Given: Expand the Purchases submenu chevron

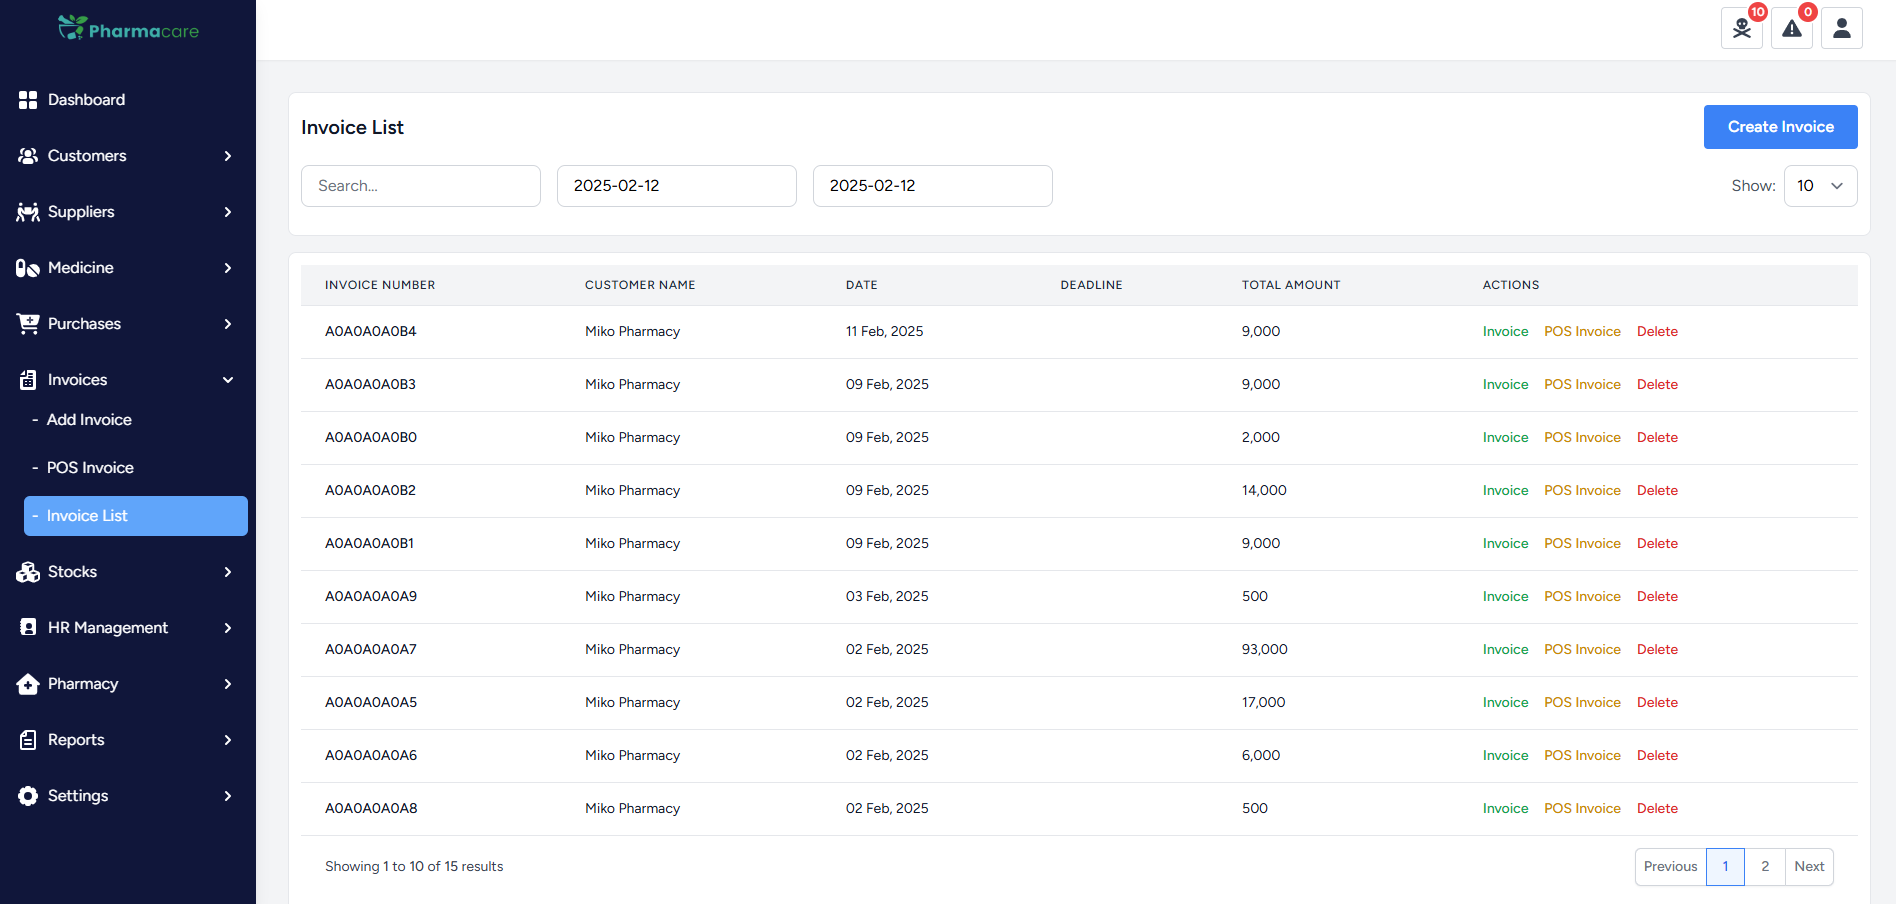Looking at the screenshot, I should (x=228, y=324).
